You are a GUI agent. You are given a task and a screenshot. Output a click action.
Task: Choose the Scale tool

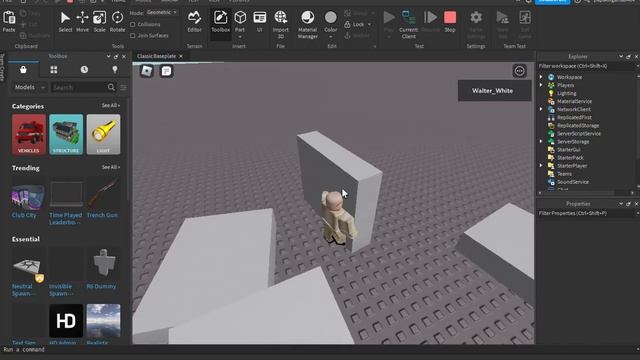point(99,21)
